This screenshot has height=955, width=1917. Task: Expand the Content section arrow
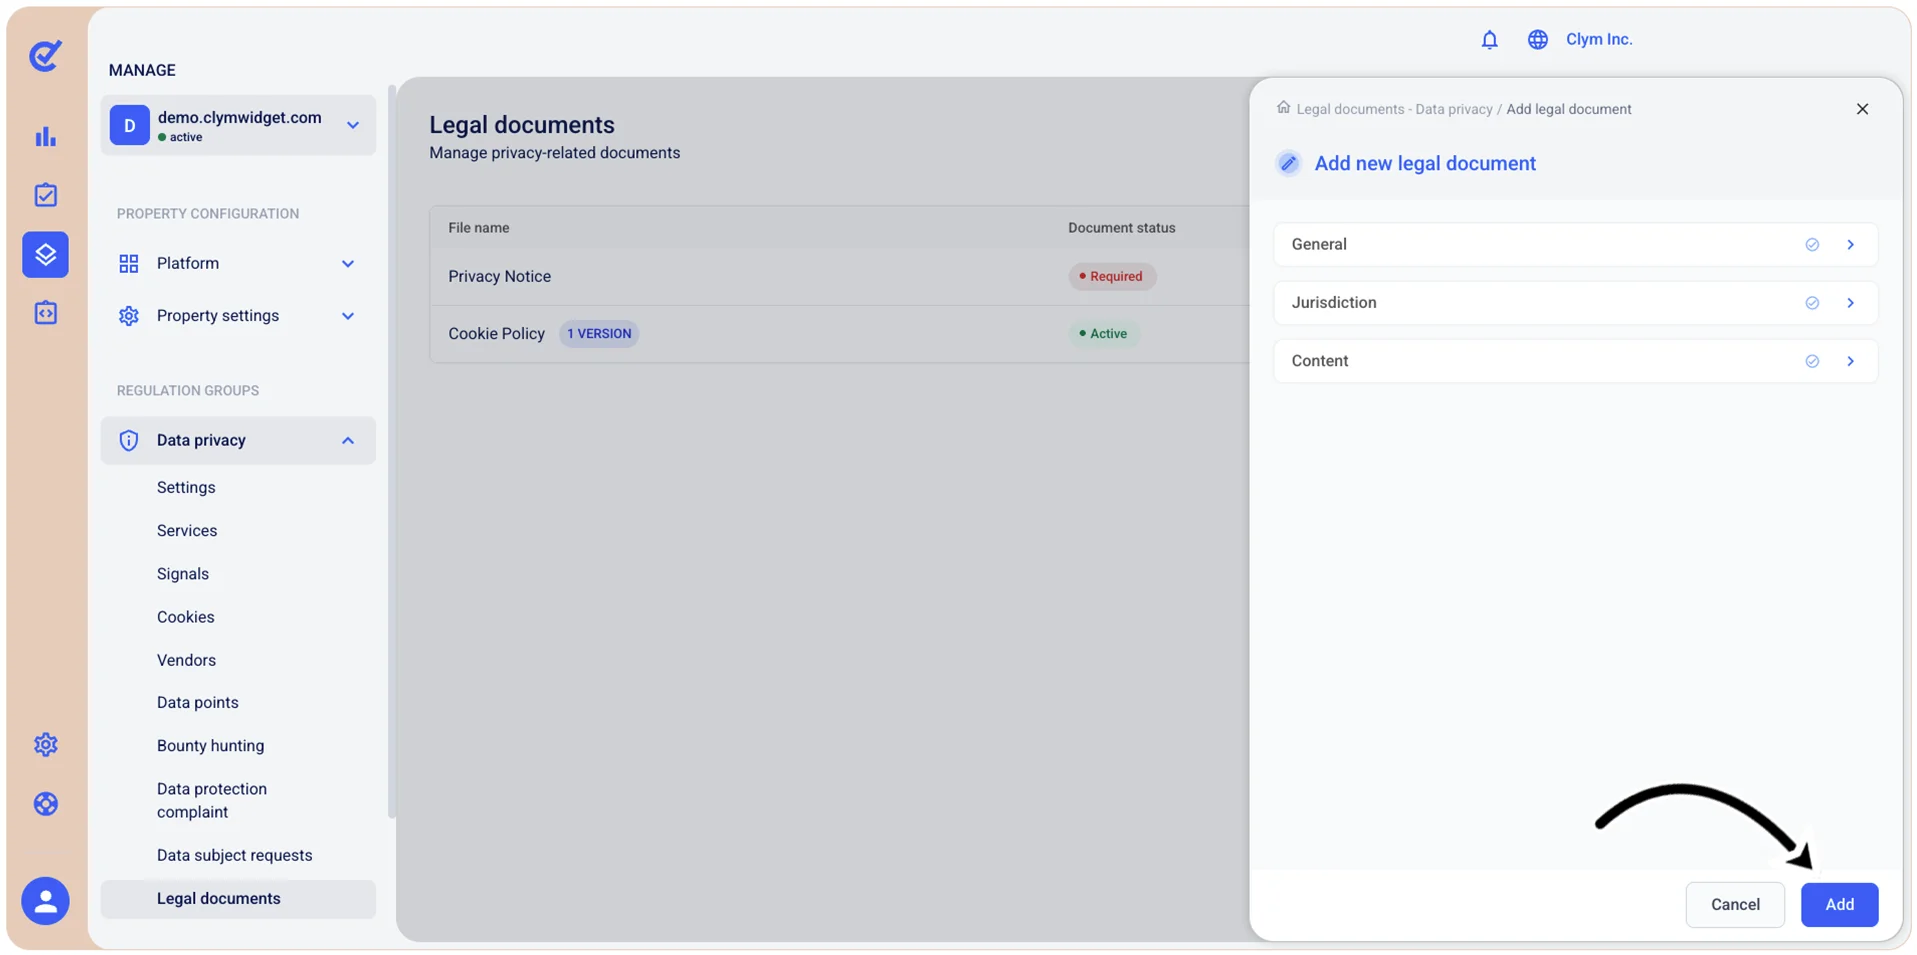[x=1851, y=361]
